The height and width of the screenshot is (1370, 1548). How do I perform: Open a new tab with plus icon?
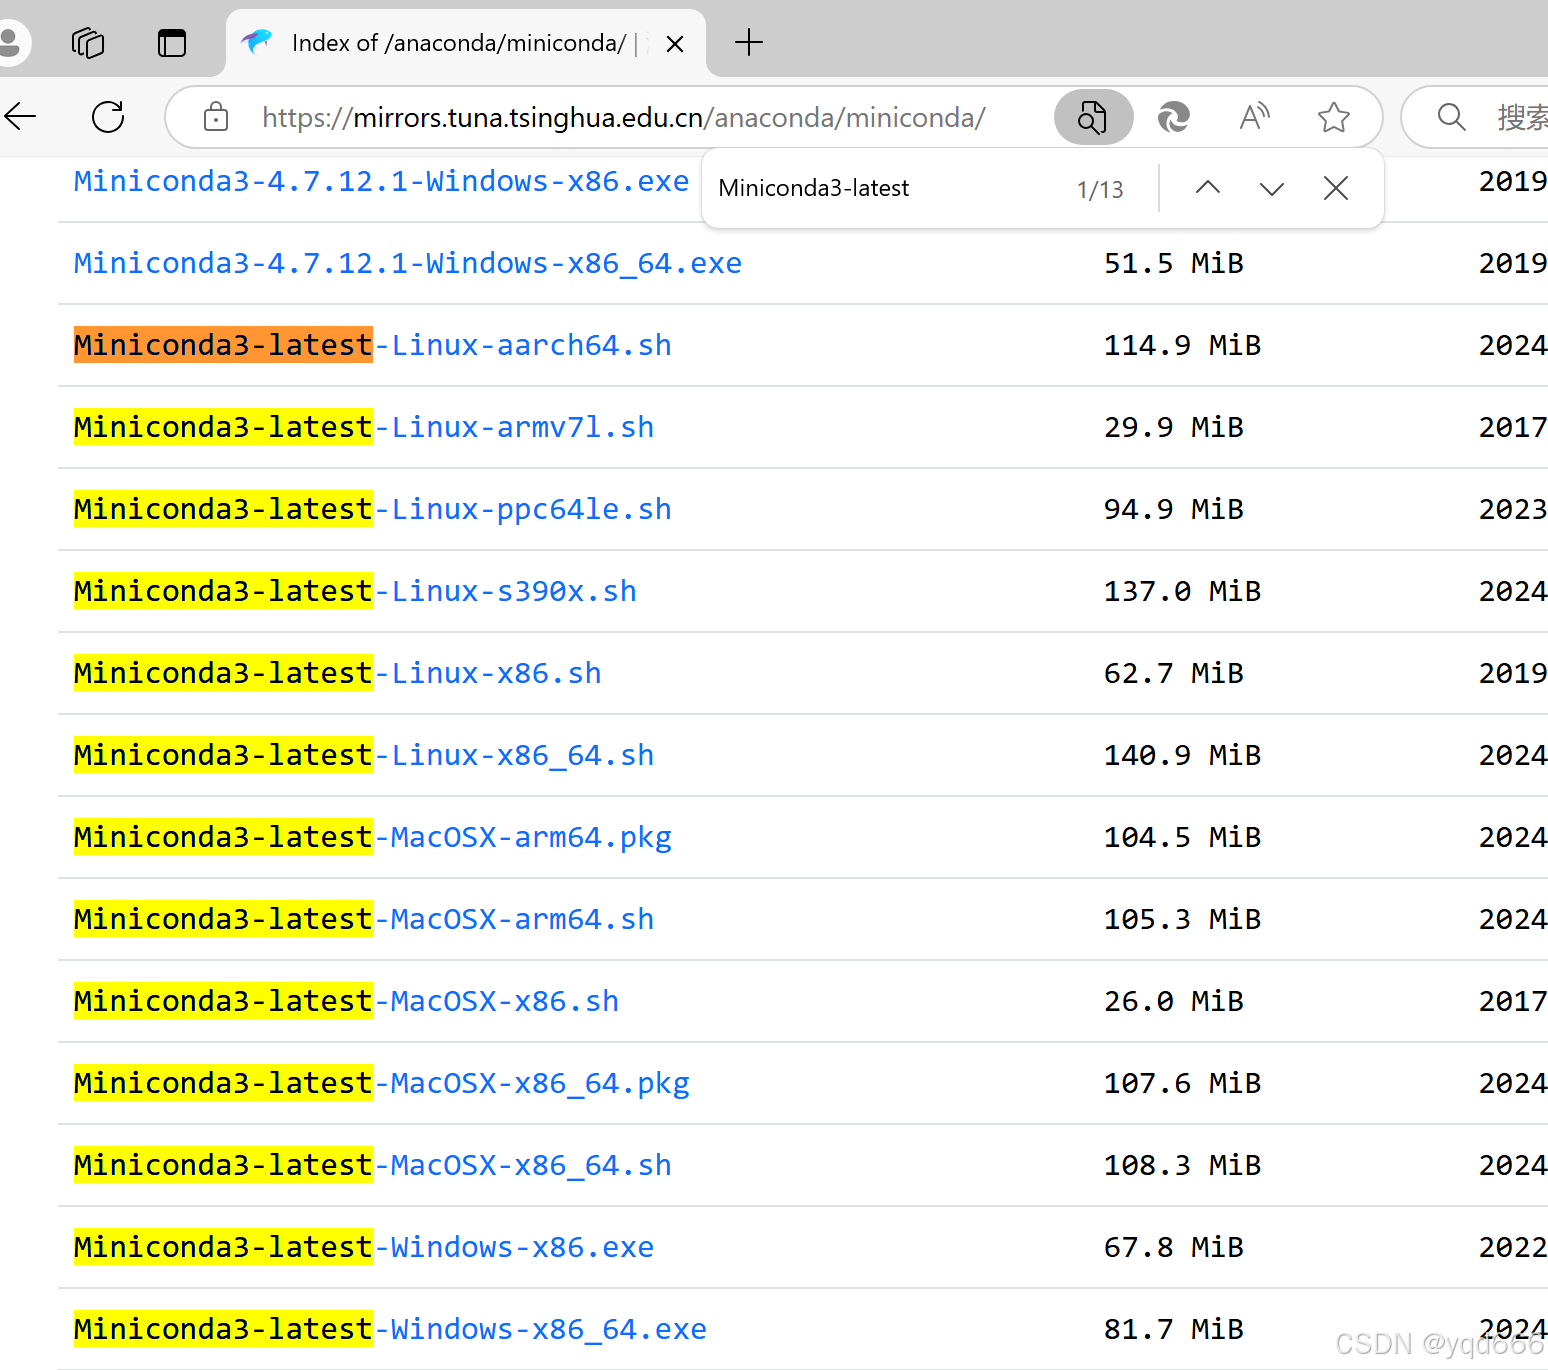[748, 43]
